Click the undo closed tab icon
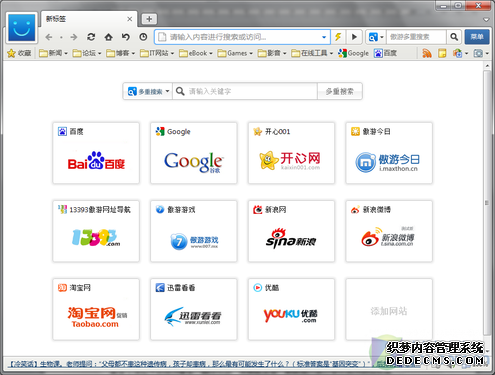This screenshot has width=495, height=375. coord(126,37)
